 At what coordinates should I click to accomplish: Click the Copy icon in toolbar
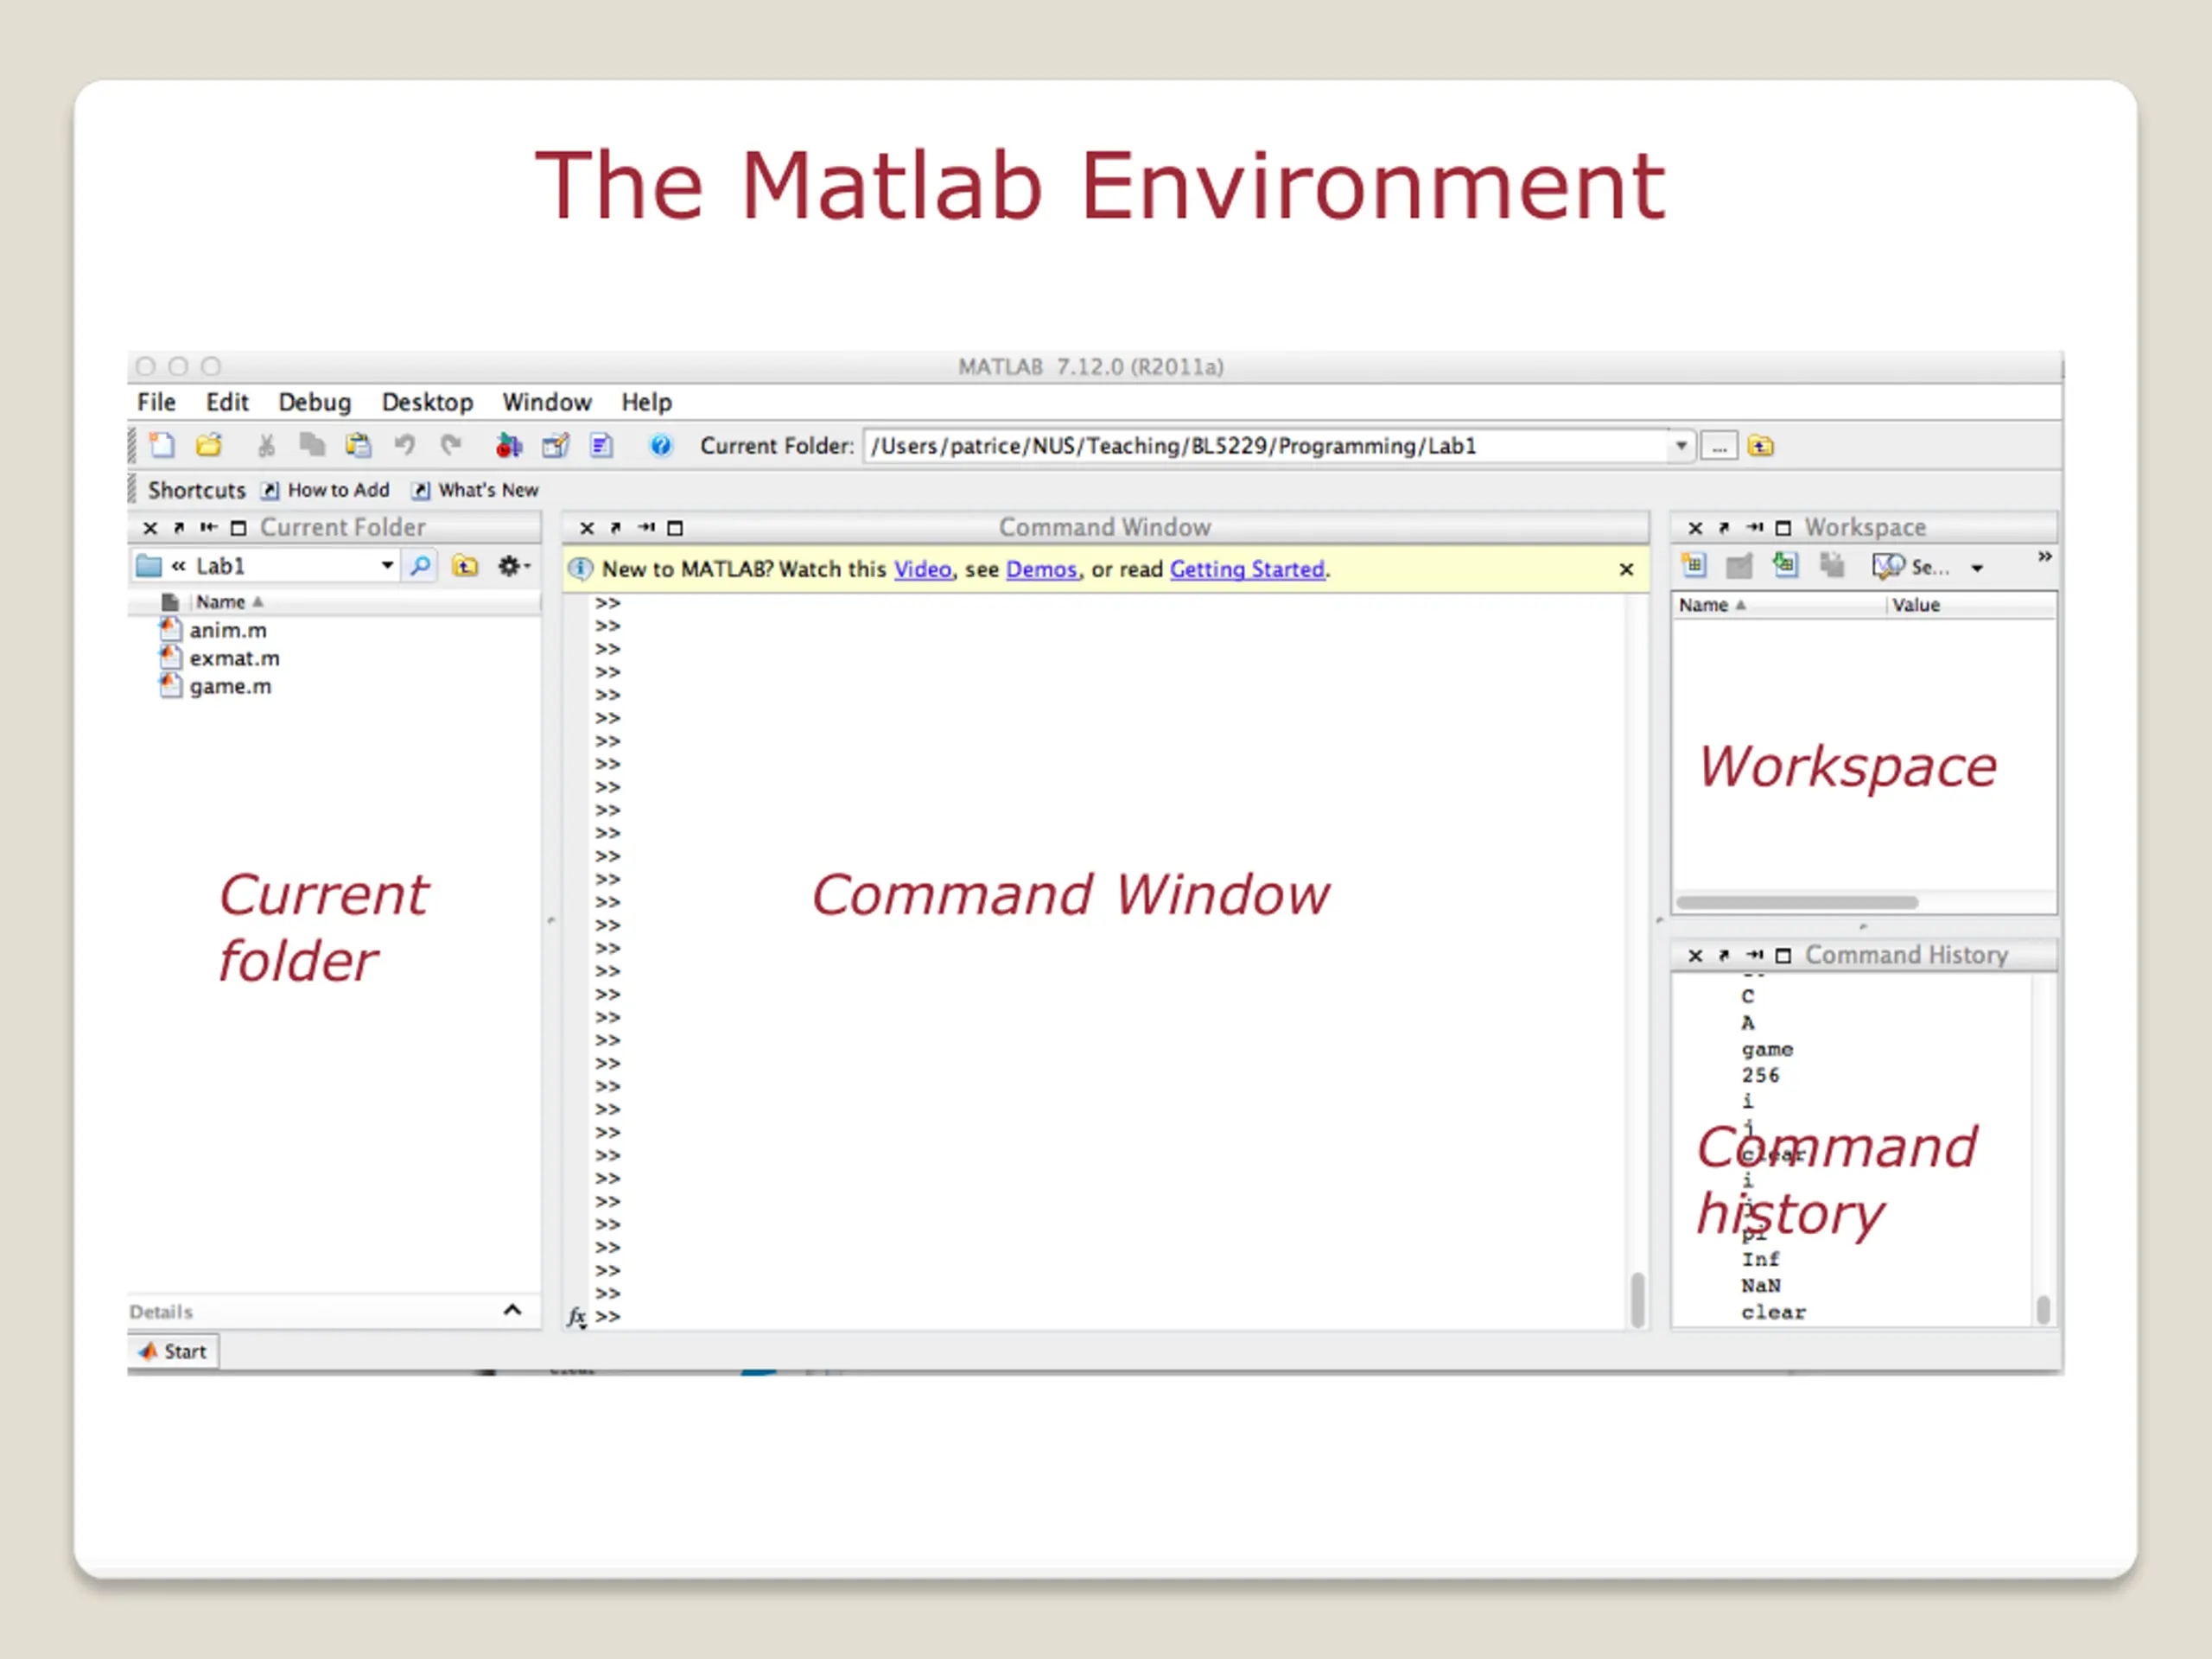[x=312, y=446]
